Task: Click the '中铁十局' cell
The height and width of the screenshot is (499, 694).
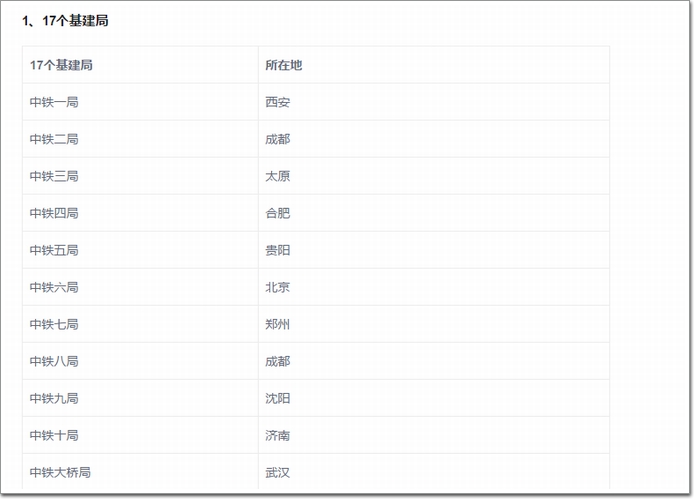Action: click(x=140, y=436)
